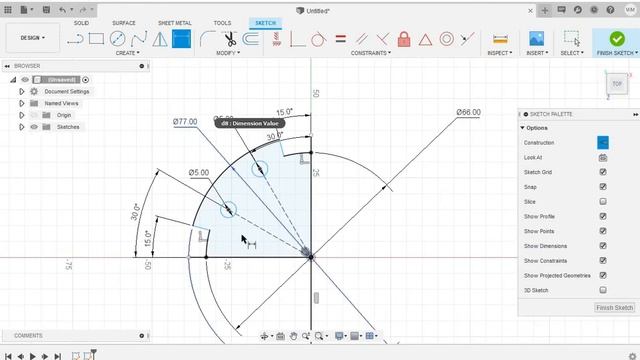Select the Trim scissors tool
640x360 pixels.
pos(230,39)
